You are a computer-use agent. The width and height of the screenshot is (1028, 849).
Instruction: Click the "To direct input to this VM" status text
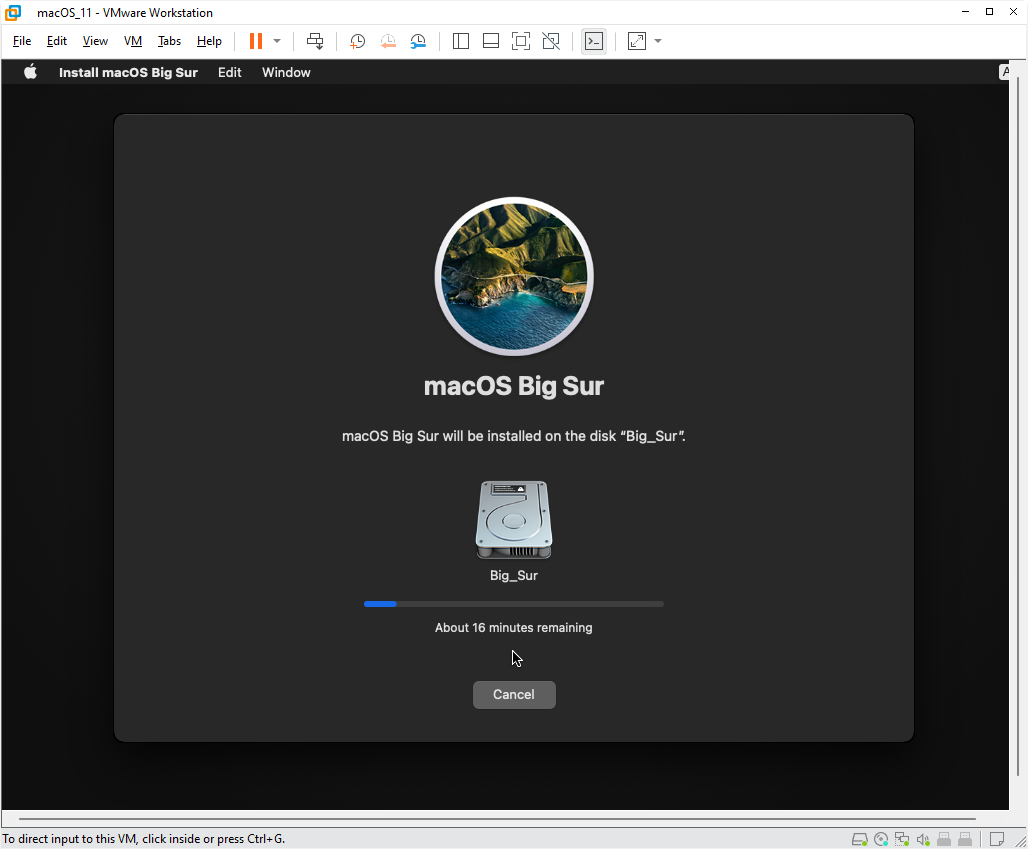pyautogui.click(x=144, y=839)
